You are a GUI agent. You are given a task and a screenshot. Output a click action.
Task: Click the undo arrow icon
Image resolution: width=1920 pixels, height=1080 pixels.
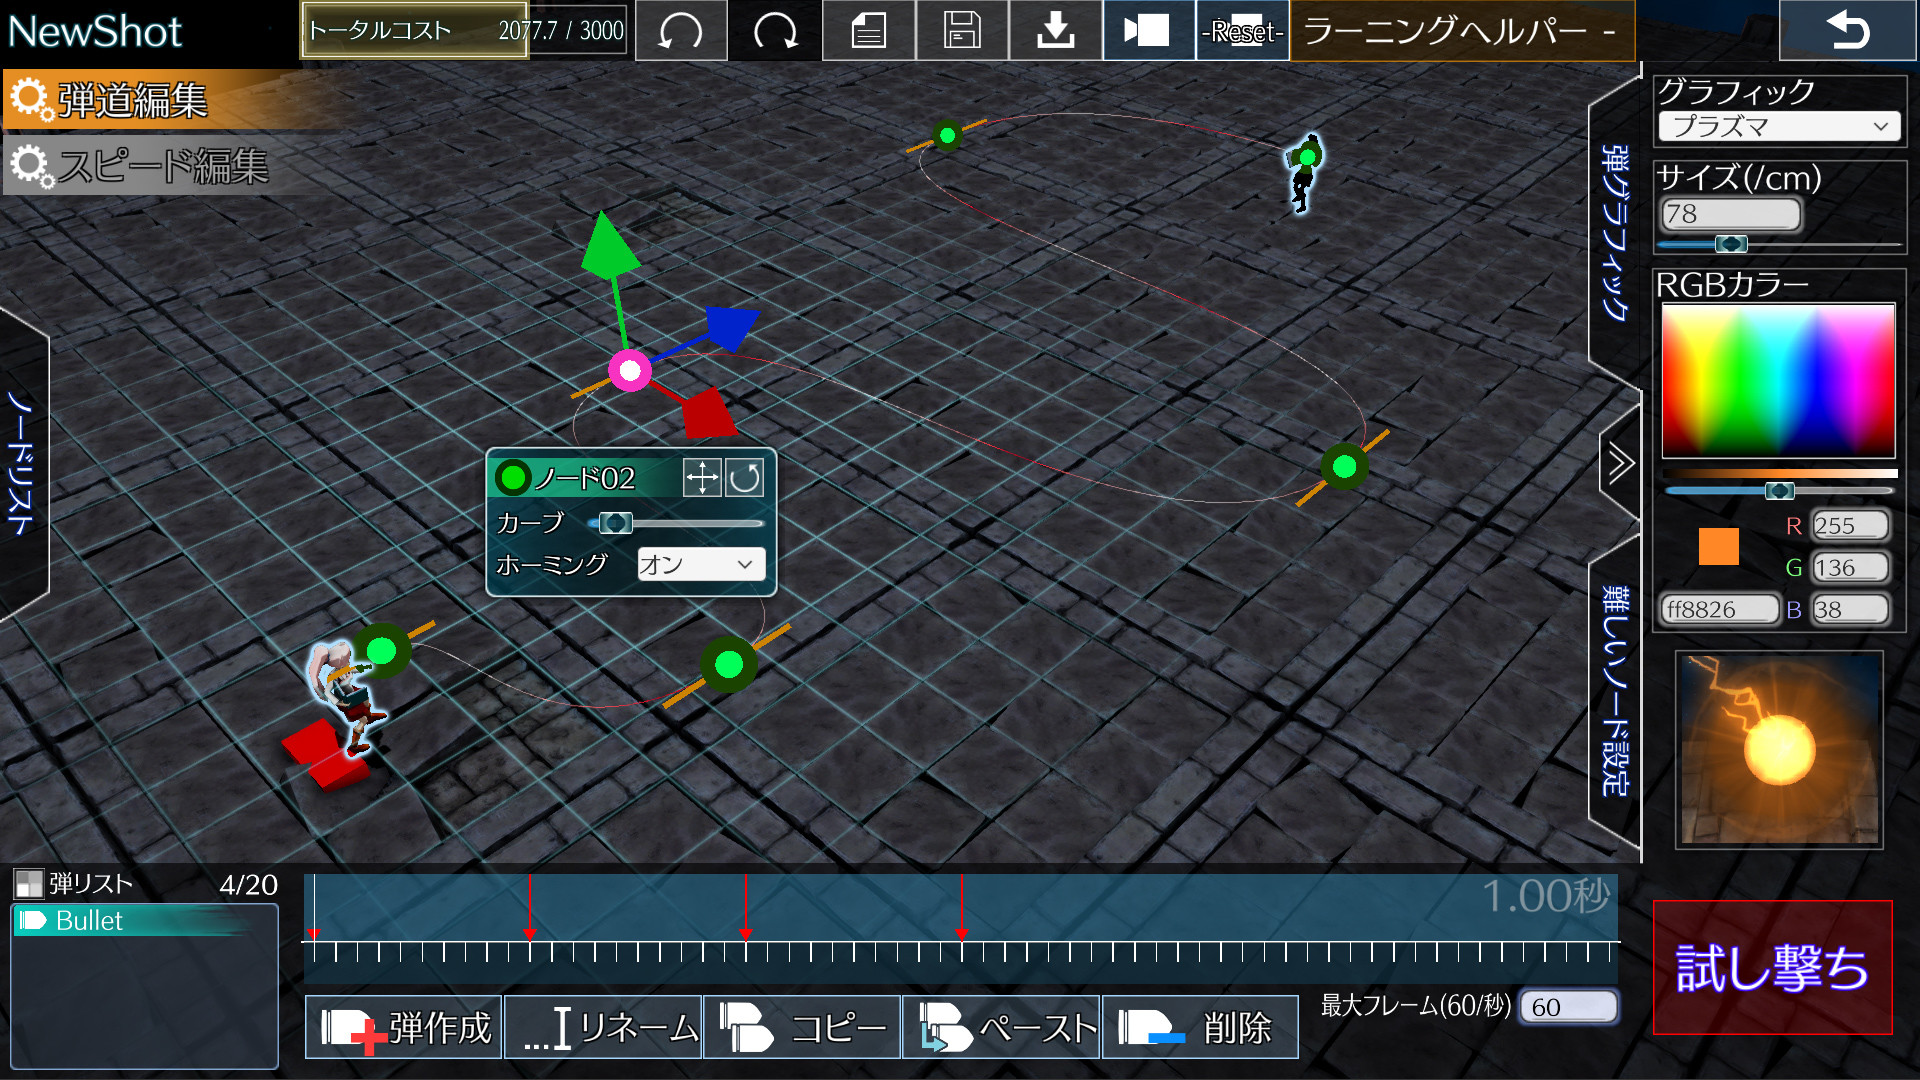click(x=681, y=31)
